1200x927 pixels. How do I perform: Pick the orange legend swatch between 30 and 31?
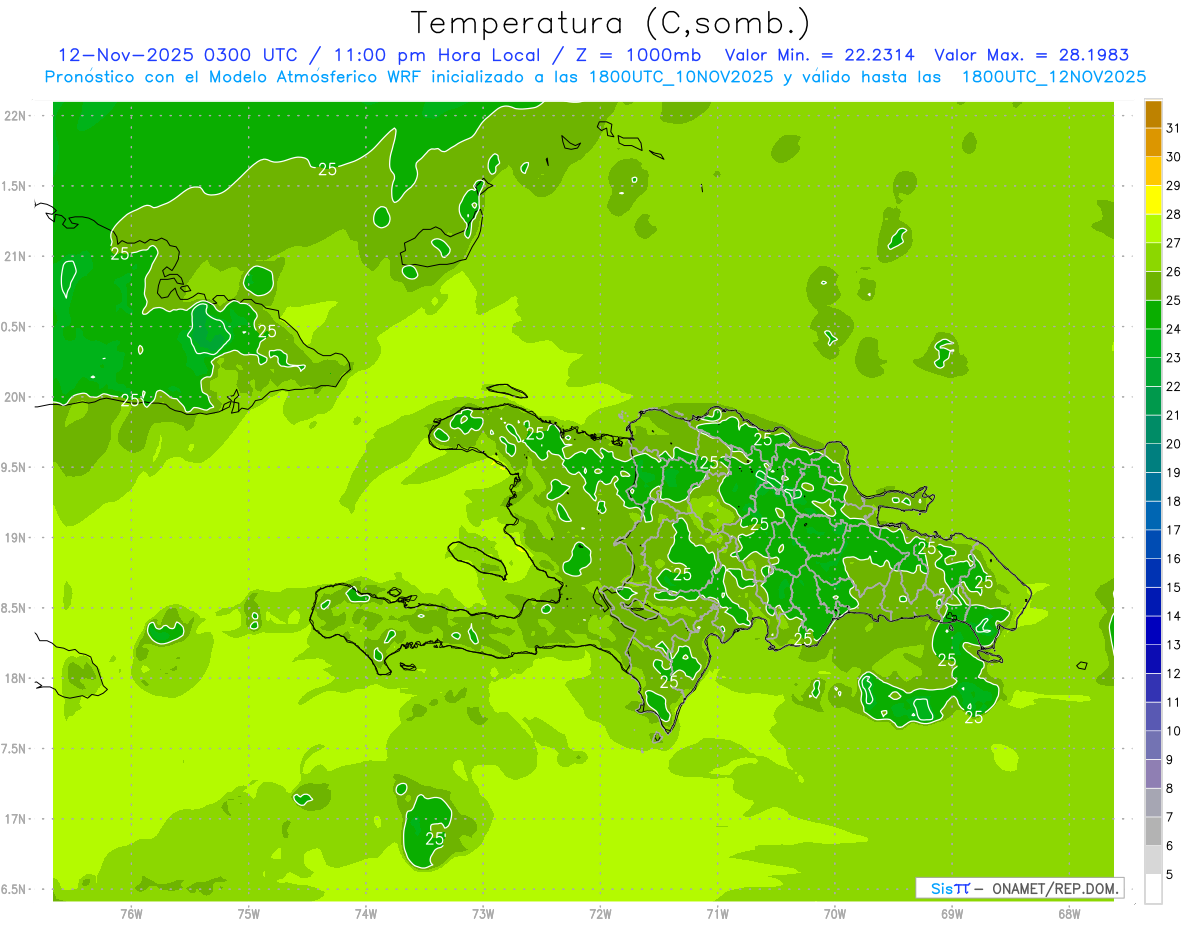pyautogui.click(x=1153, y=143)
